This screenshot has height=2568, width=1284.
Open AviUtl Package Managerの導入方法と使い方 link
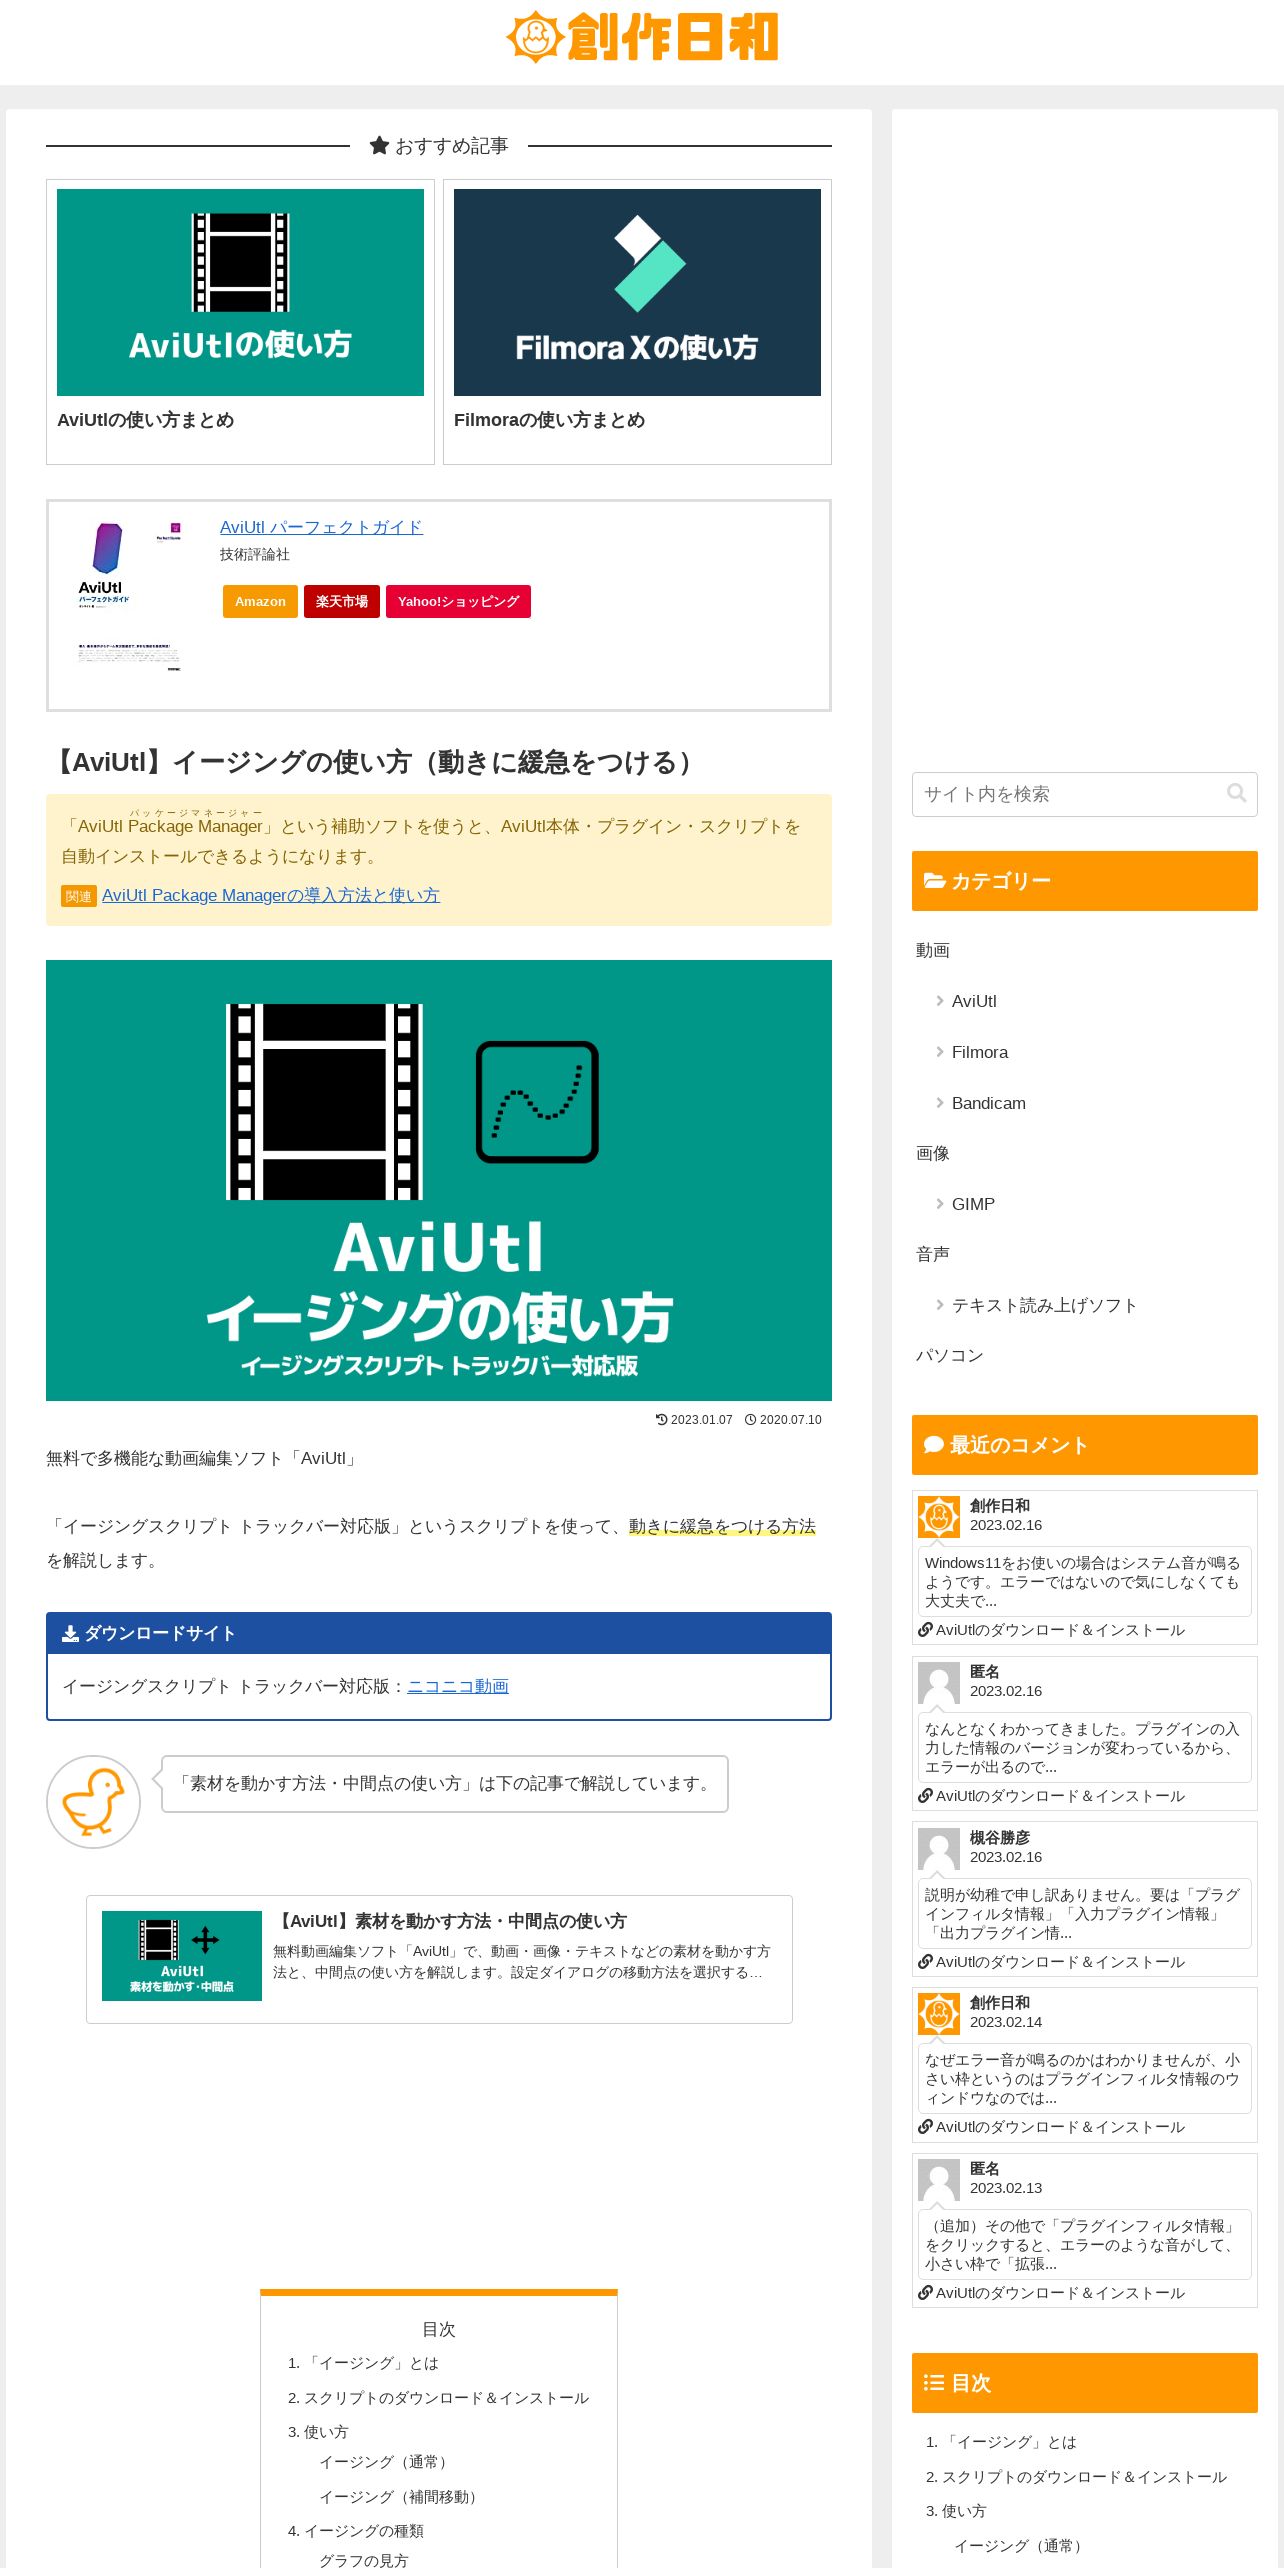coord(271,895)
